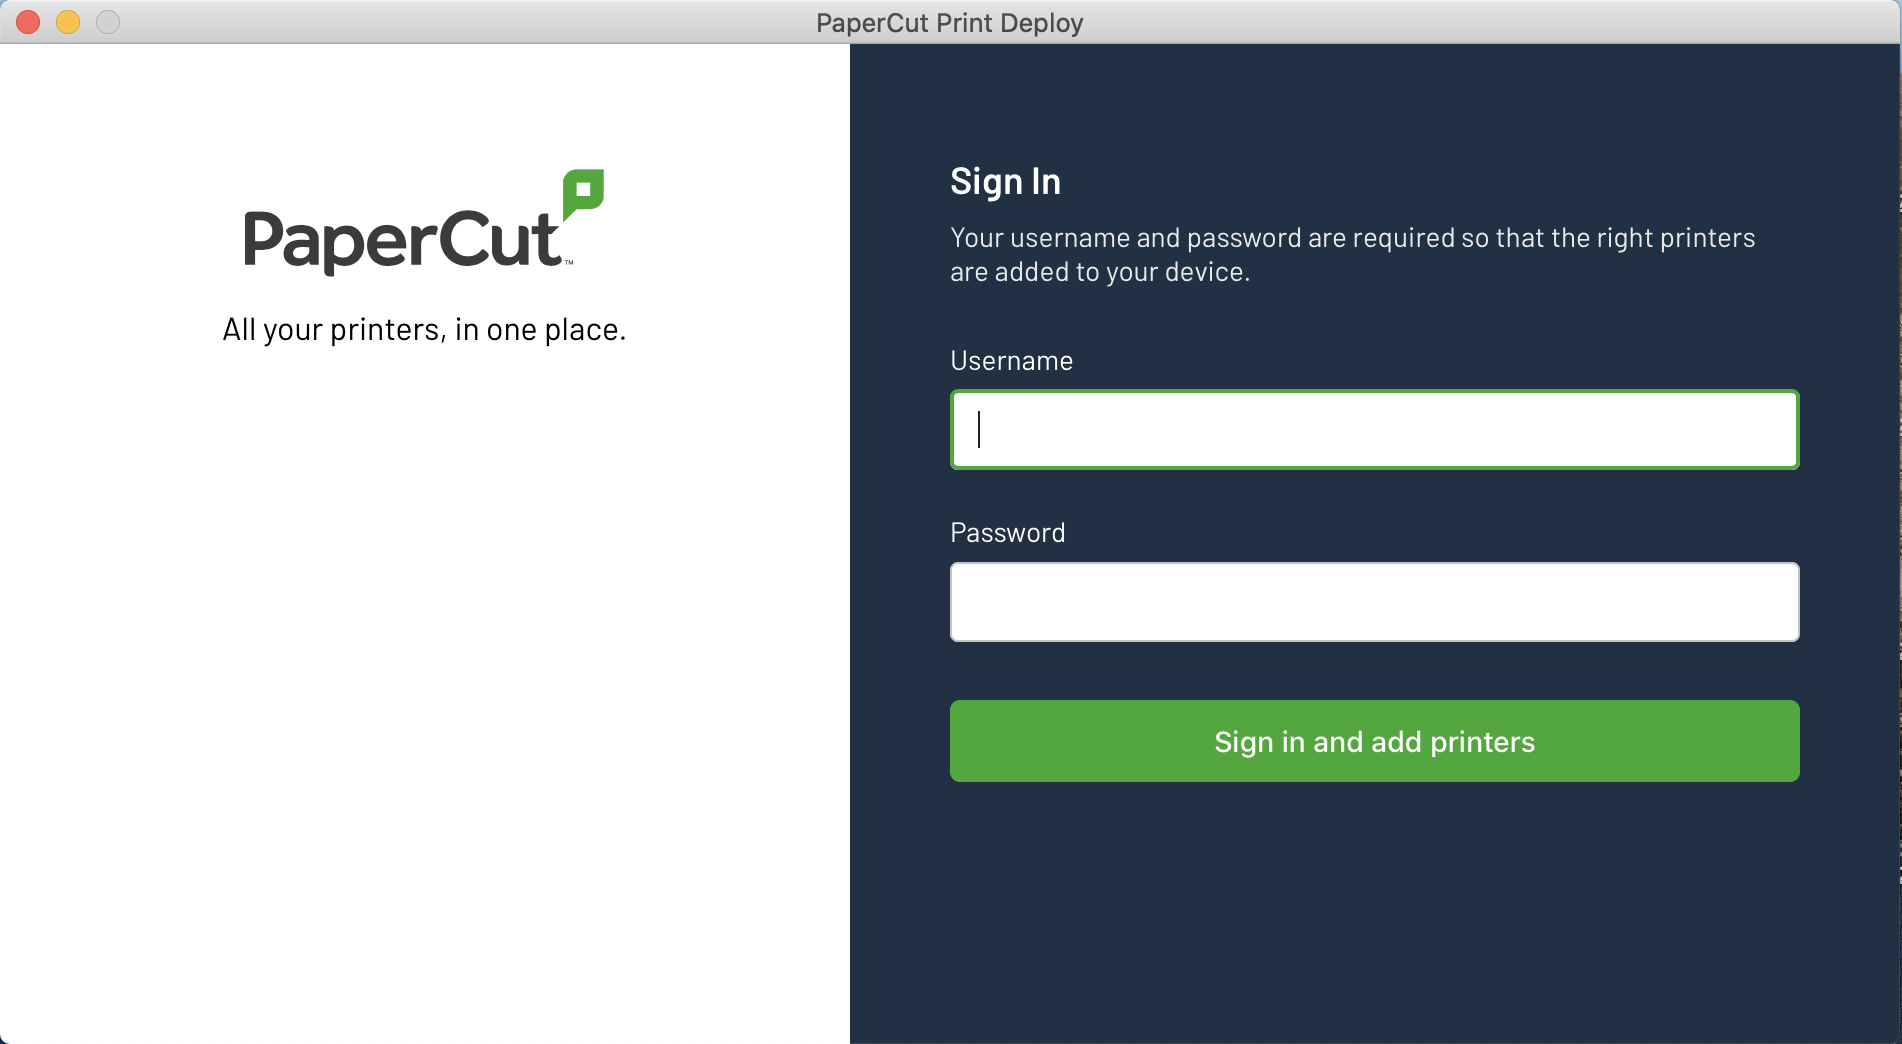Click the green leaf icon in PaperCut logo
Viewport: 1902px width, 1044px height.
pos(583,194)
